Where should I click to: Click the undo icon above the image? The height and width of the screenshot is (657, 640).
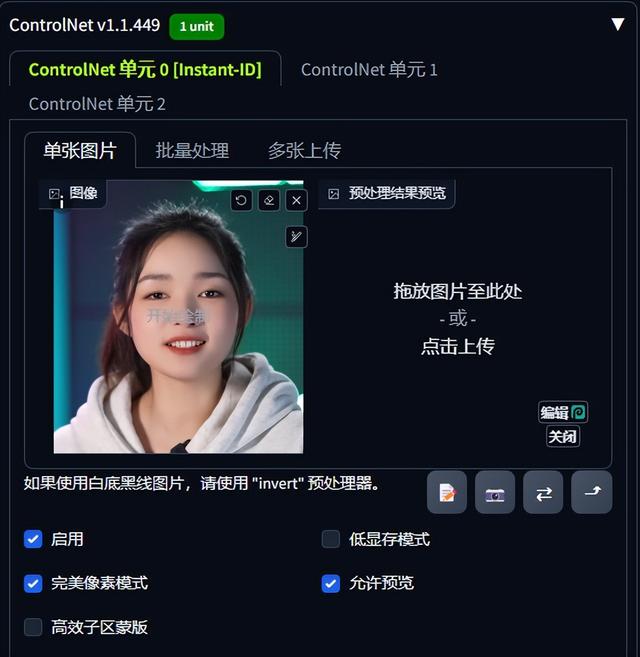[x=241, y=200]
